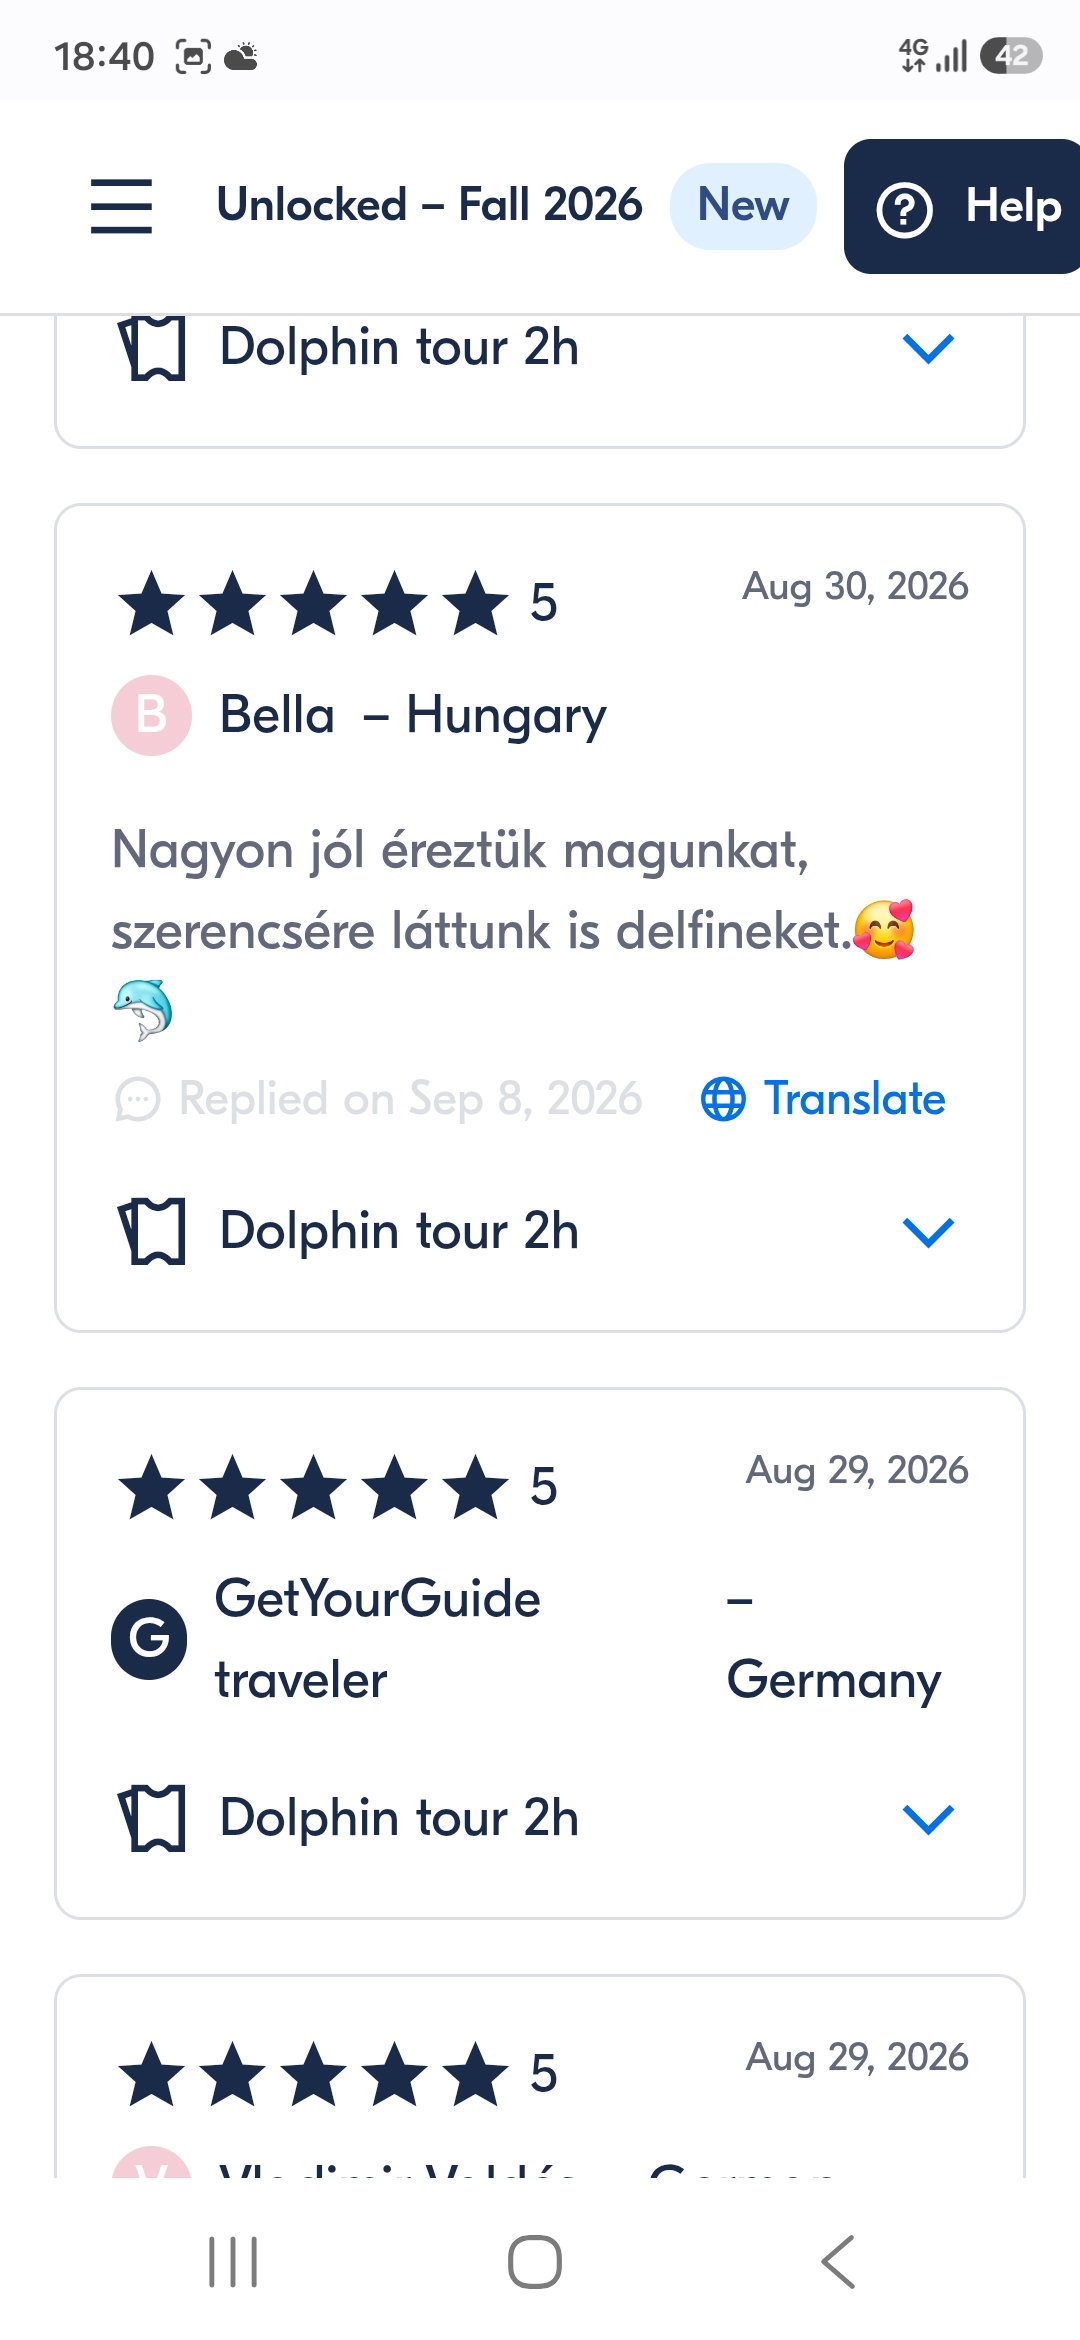Screen dimensions: 1080x2340
Task: Tap the GetYourGuide traveler G avatar
Action: [149, 1639]
